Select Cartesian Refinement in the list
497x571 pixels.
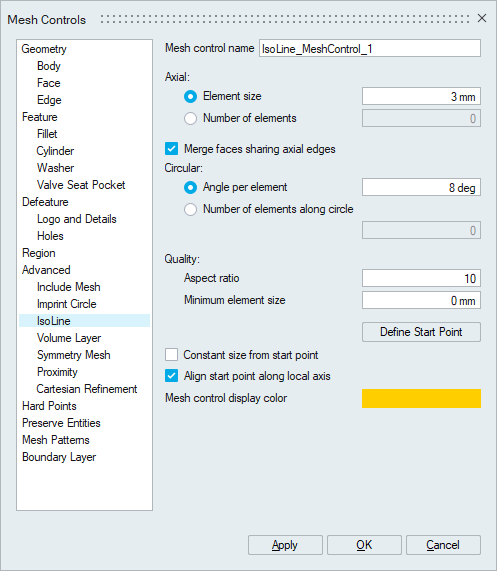click(87, 389)
